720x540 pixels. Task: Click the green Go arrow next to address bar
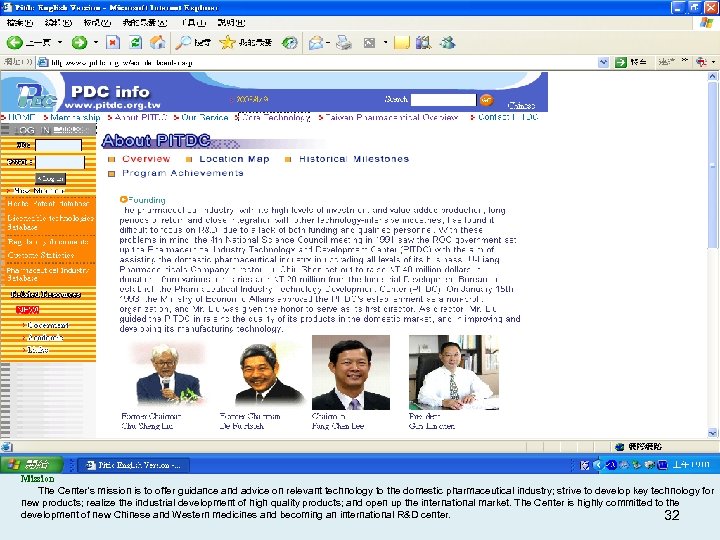pyautogui.click(x=621, y=62)
